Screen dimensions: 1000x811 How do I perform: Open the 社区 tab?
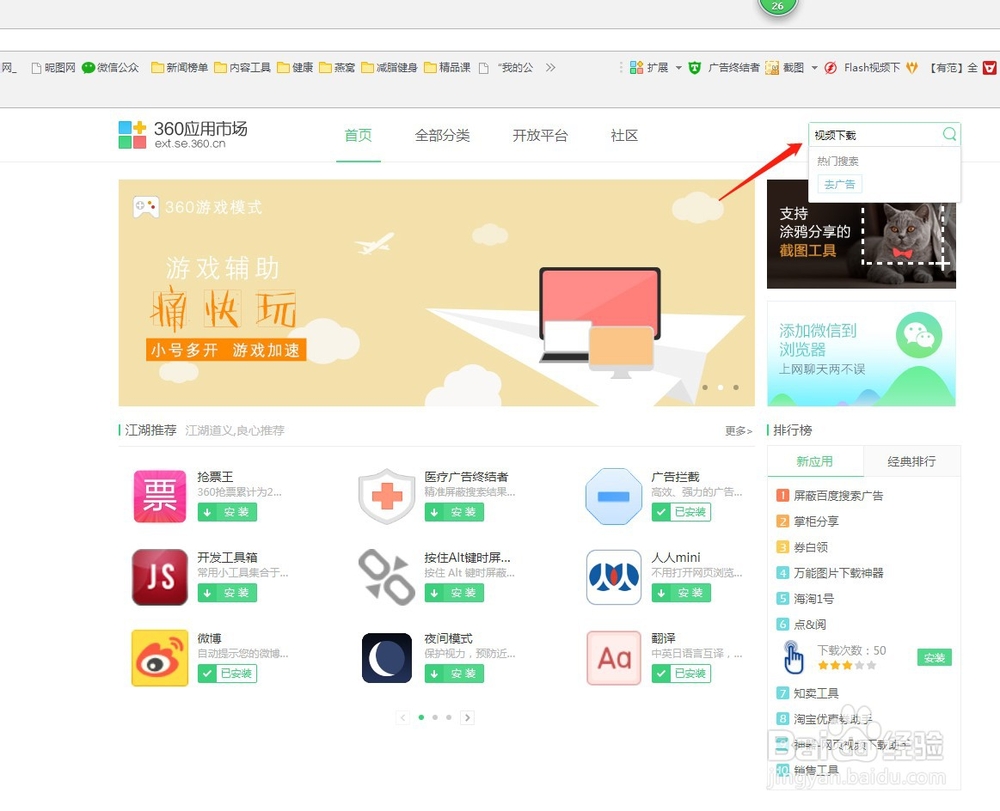click(624, 135)
